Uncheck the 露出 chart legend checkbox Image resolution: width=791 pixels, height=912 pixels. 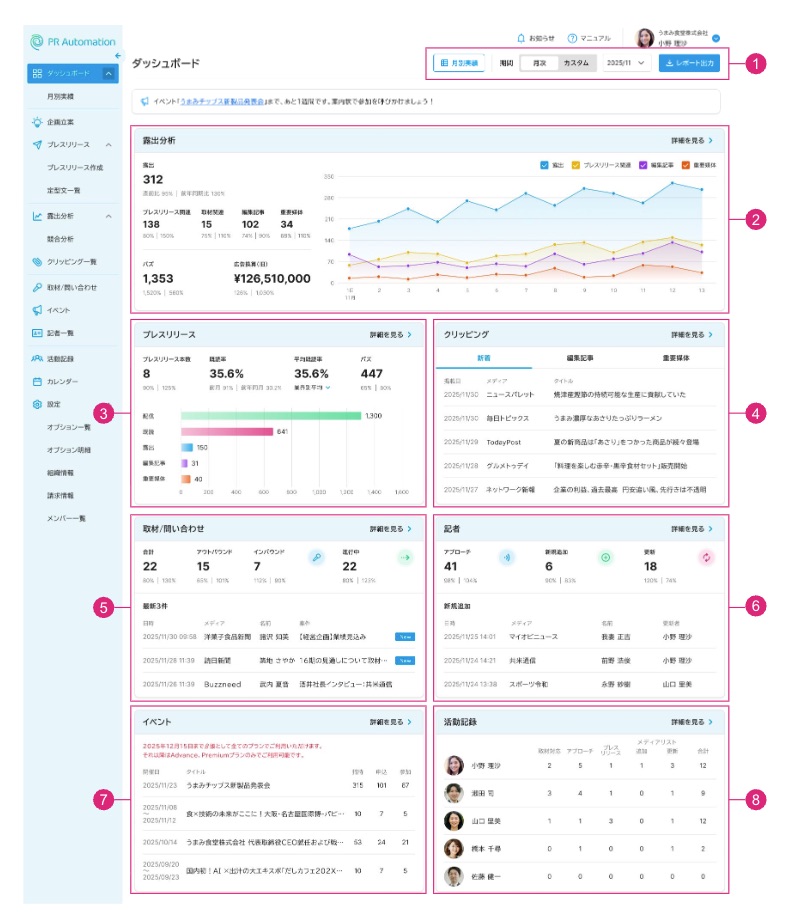544,164
